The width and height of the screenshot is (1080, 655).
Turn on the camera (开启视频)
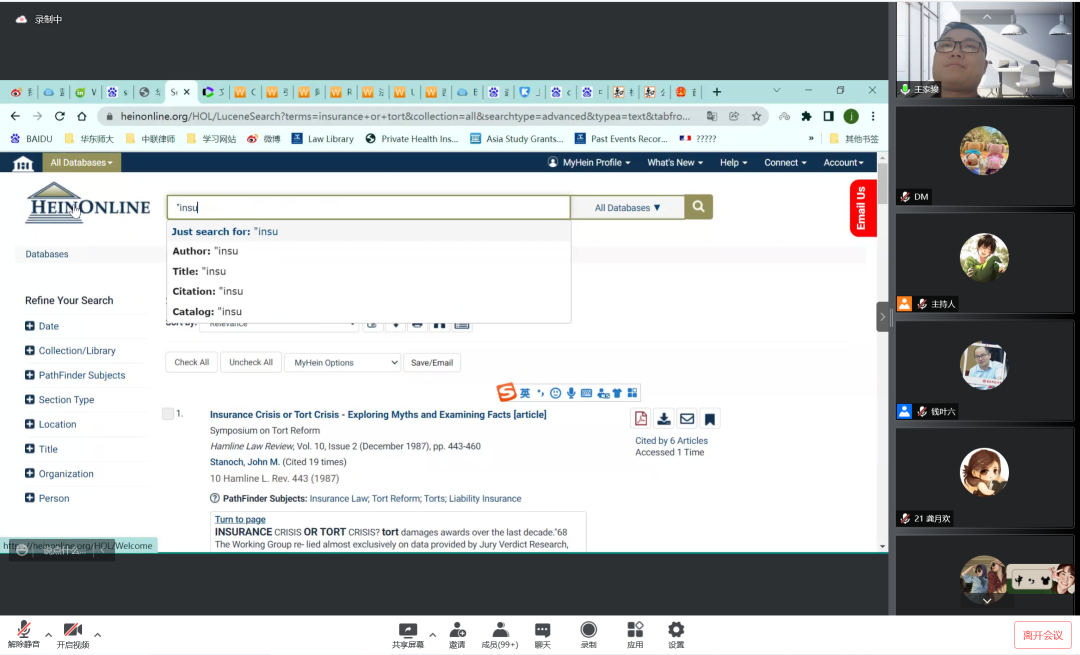[x=73, y=634]
